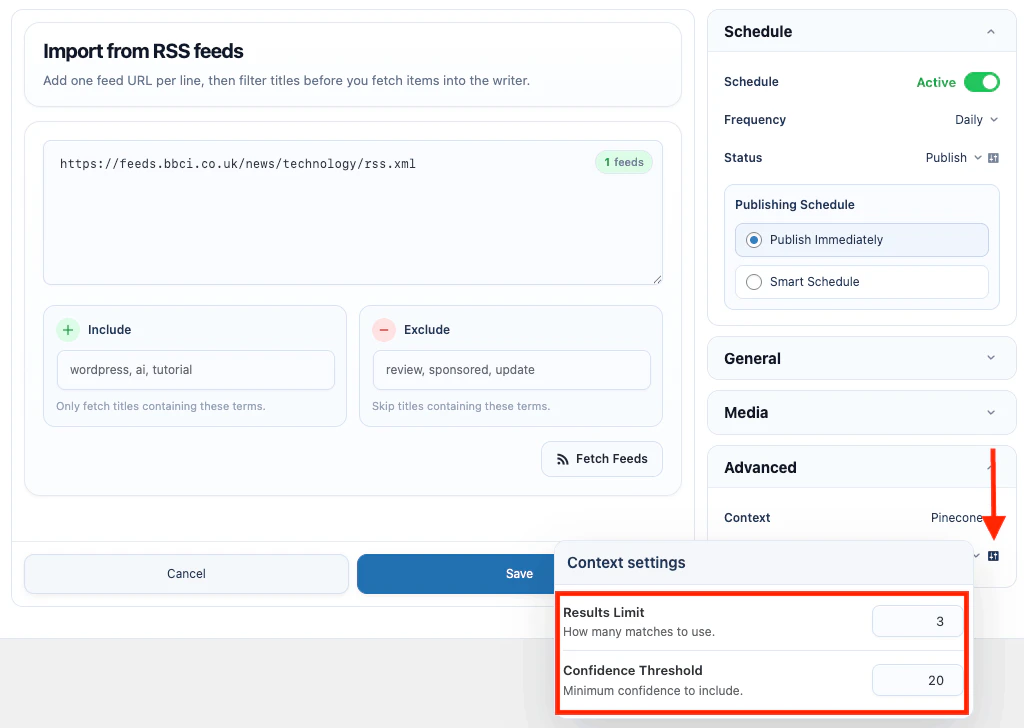Click 'Minimum confidence to include.' description
1024x728 pixels.
click(x=653, y=691)
